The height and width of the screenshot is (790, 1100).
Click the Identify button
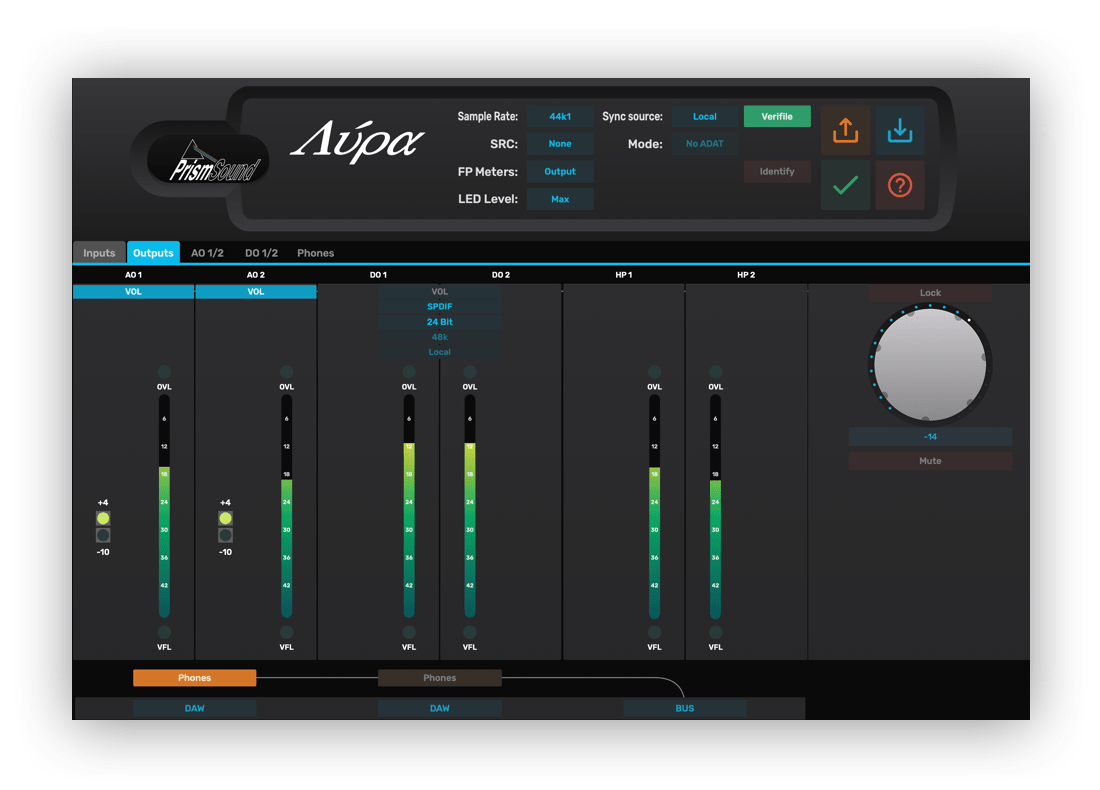(777, 171)
